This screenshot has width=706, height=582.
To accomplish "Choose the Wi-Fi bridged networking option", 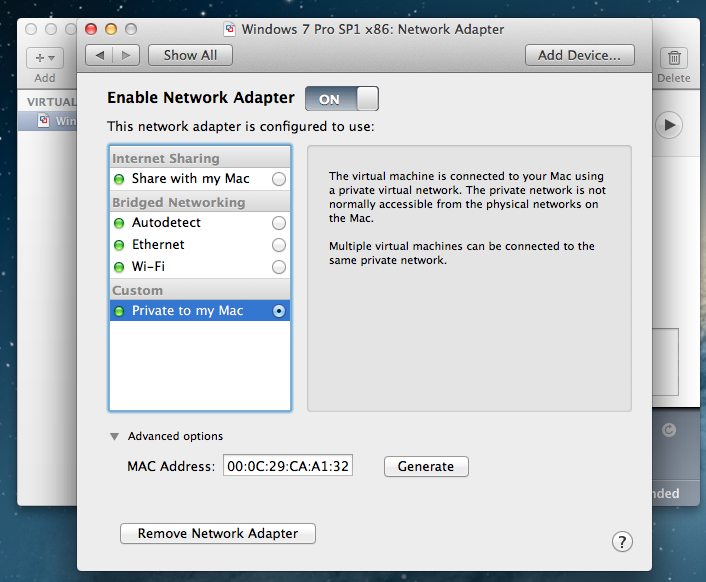I will click(x=278, y=267).
